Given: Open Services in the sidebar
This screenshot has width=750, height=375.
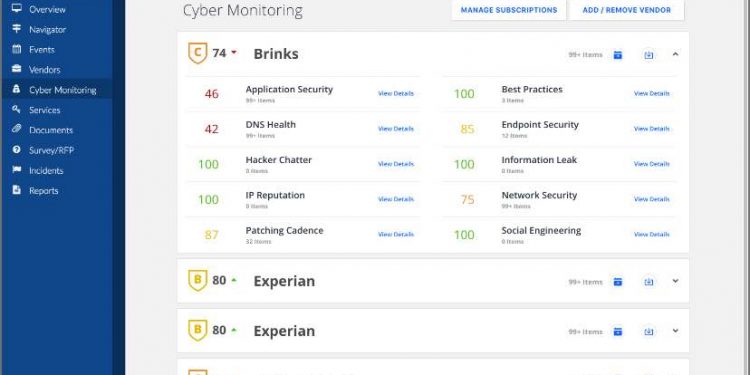Looking at the screenshot, I should [x=44, y=110].
